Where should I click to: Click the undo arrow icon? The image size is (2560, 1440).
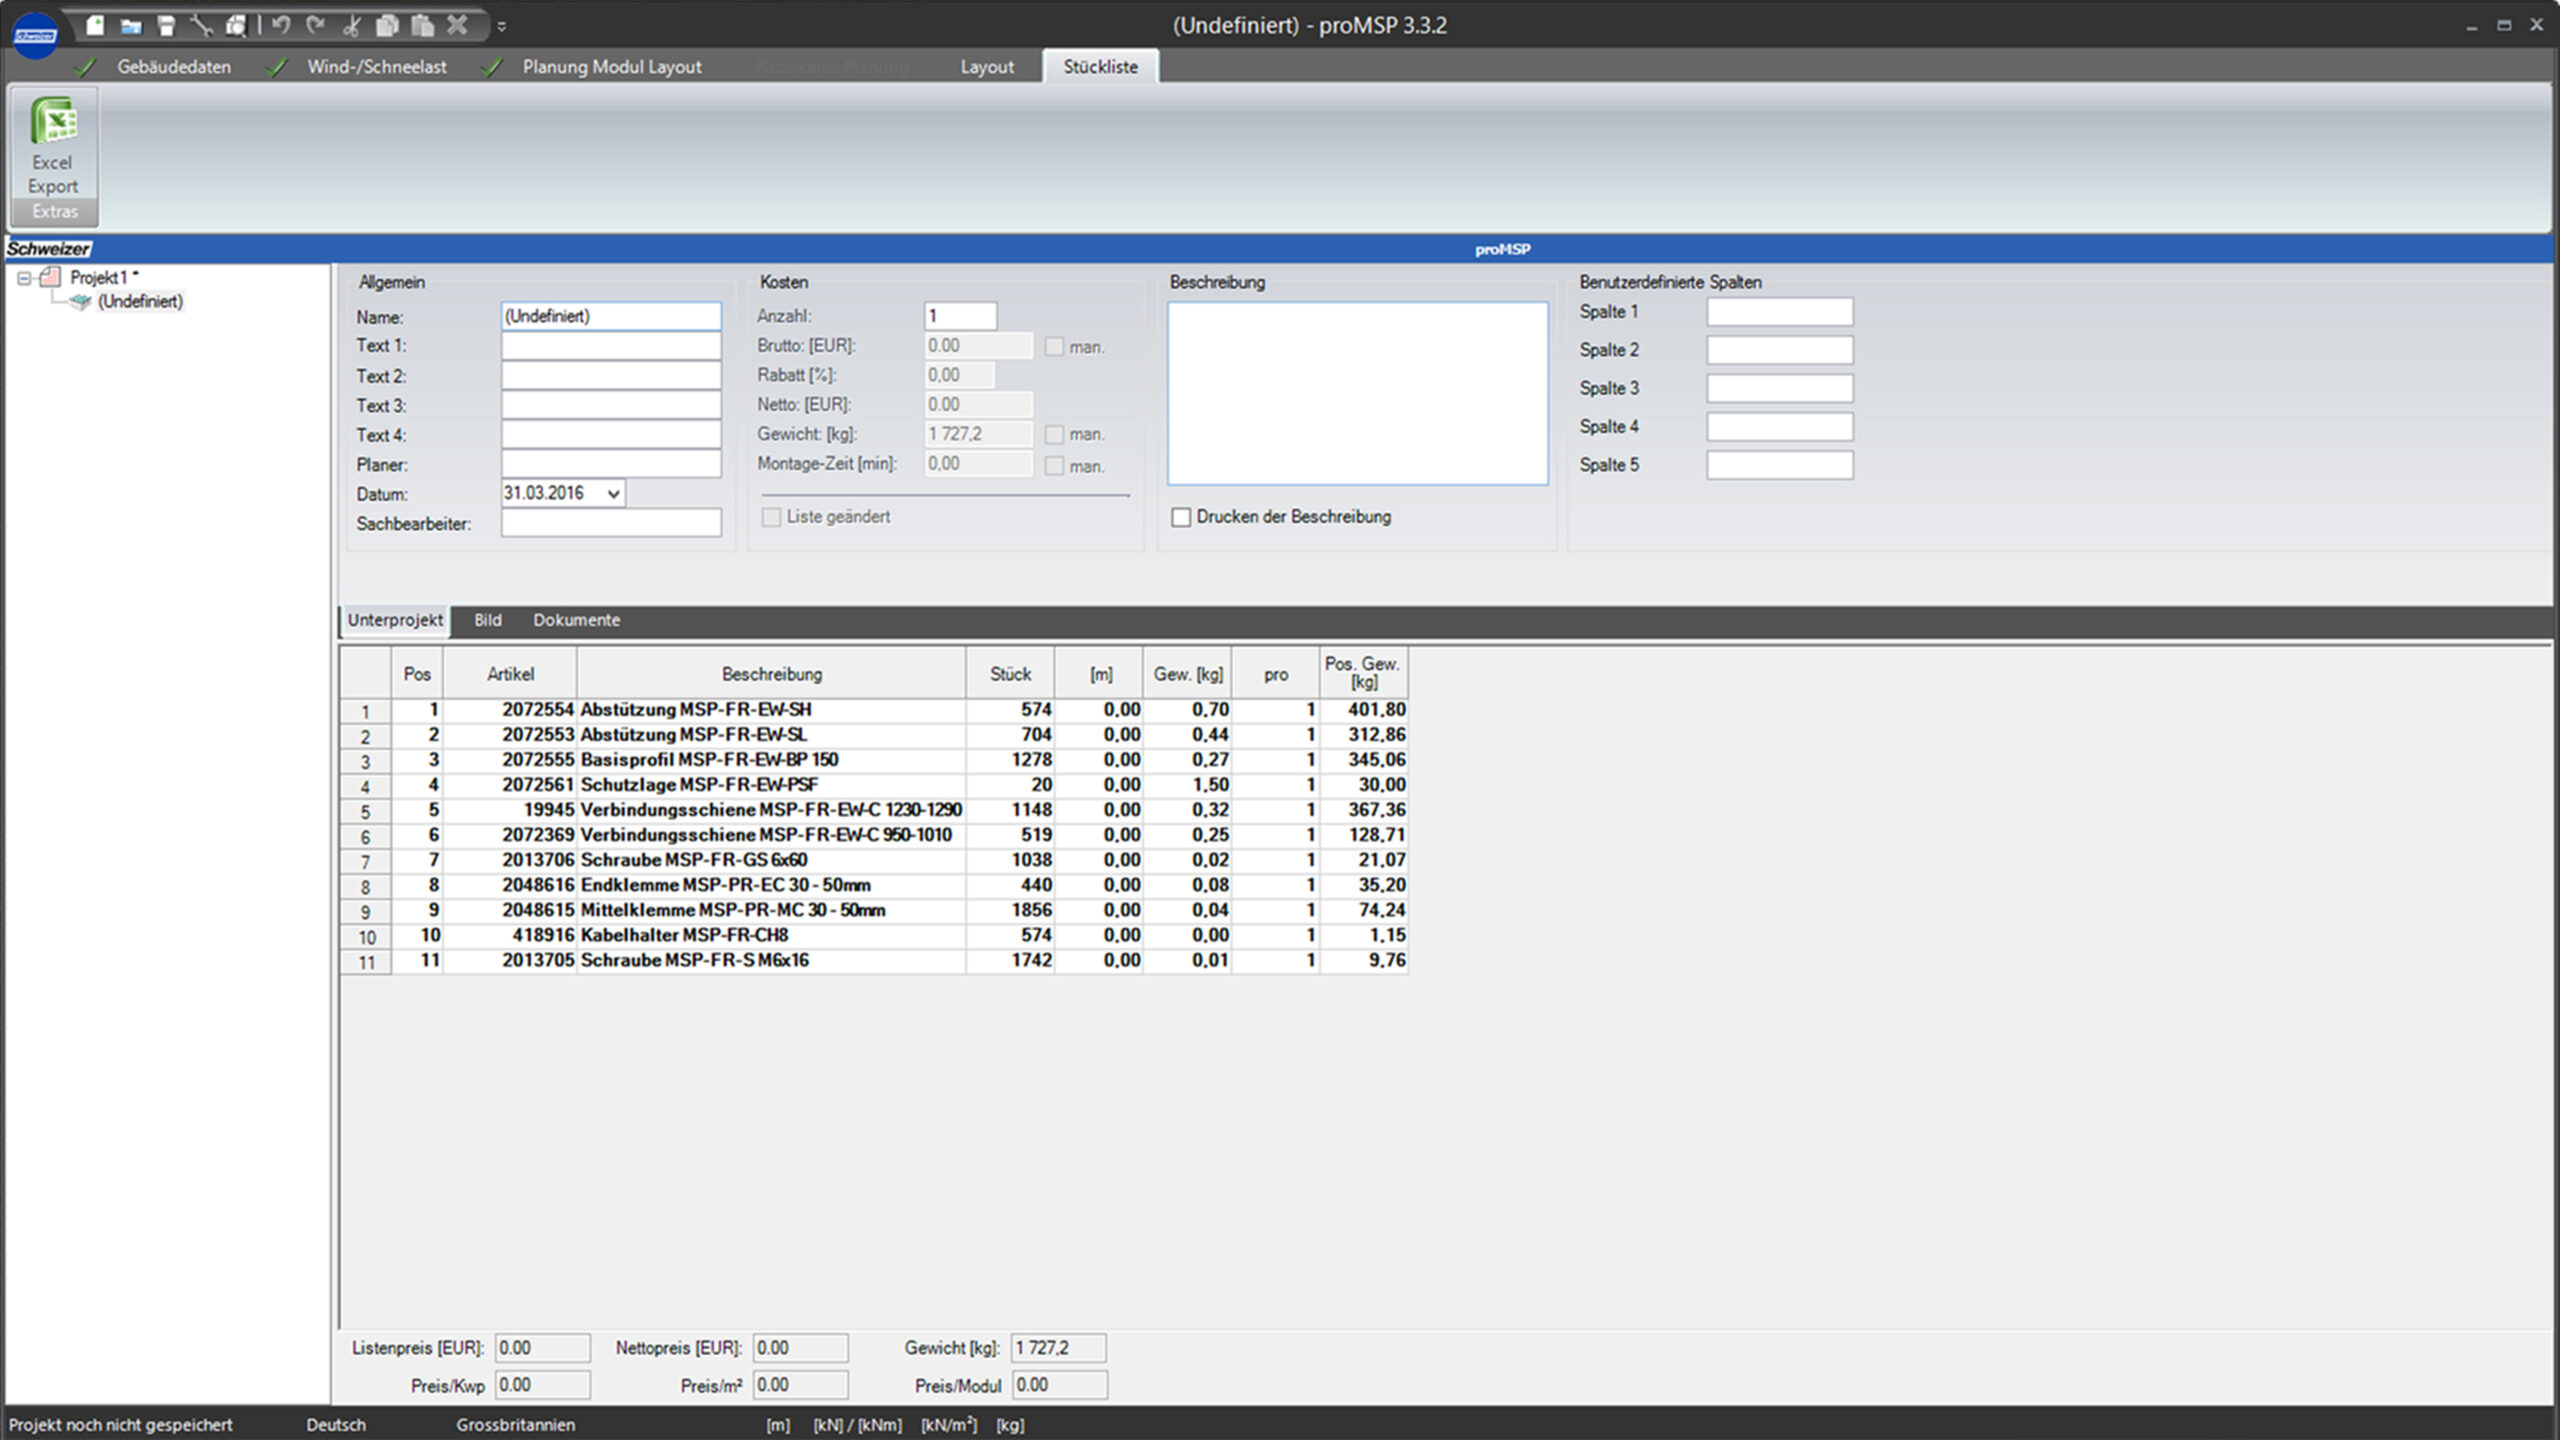(281, 26)
